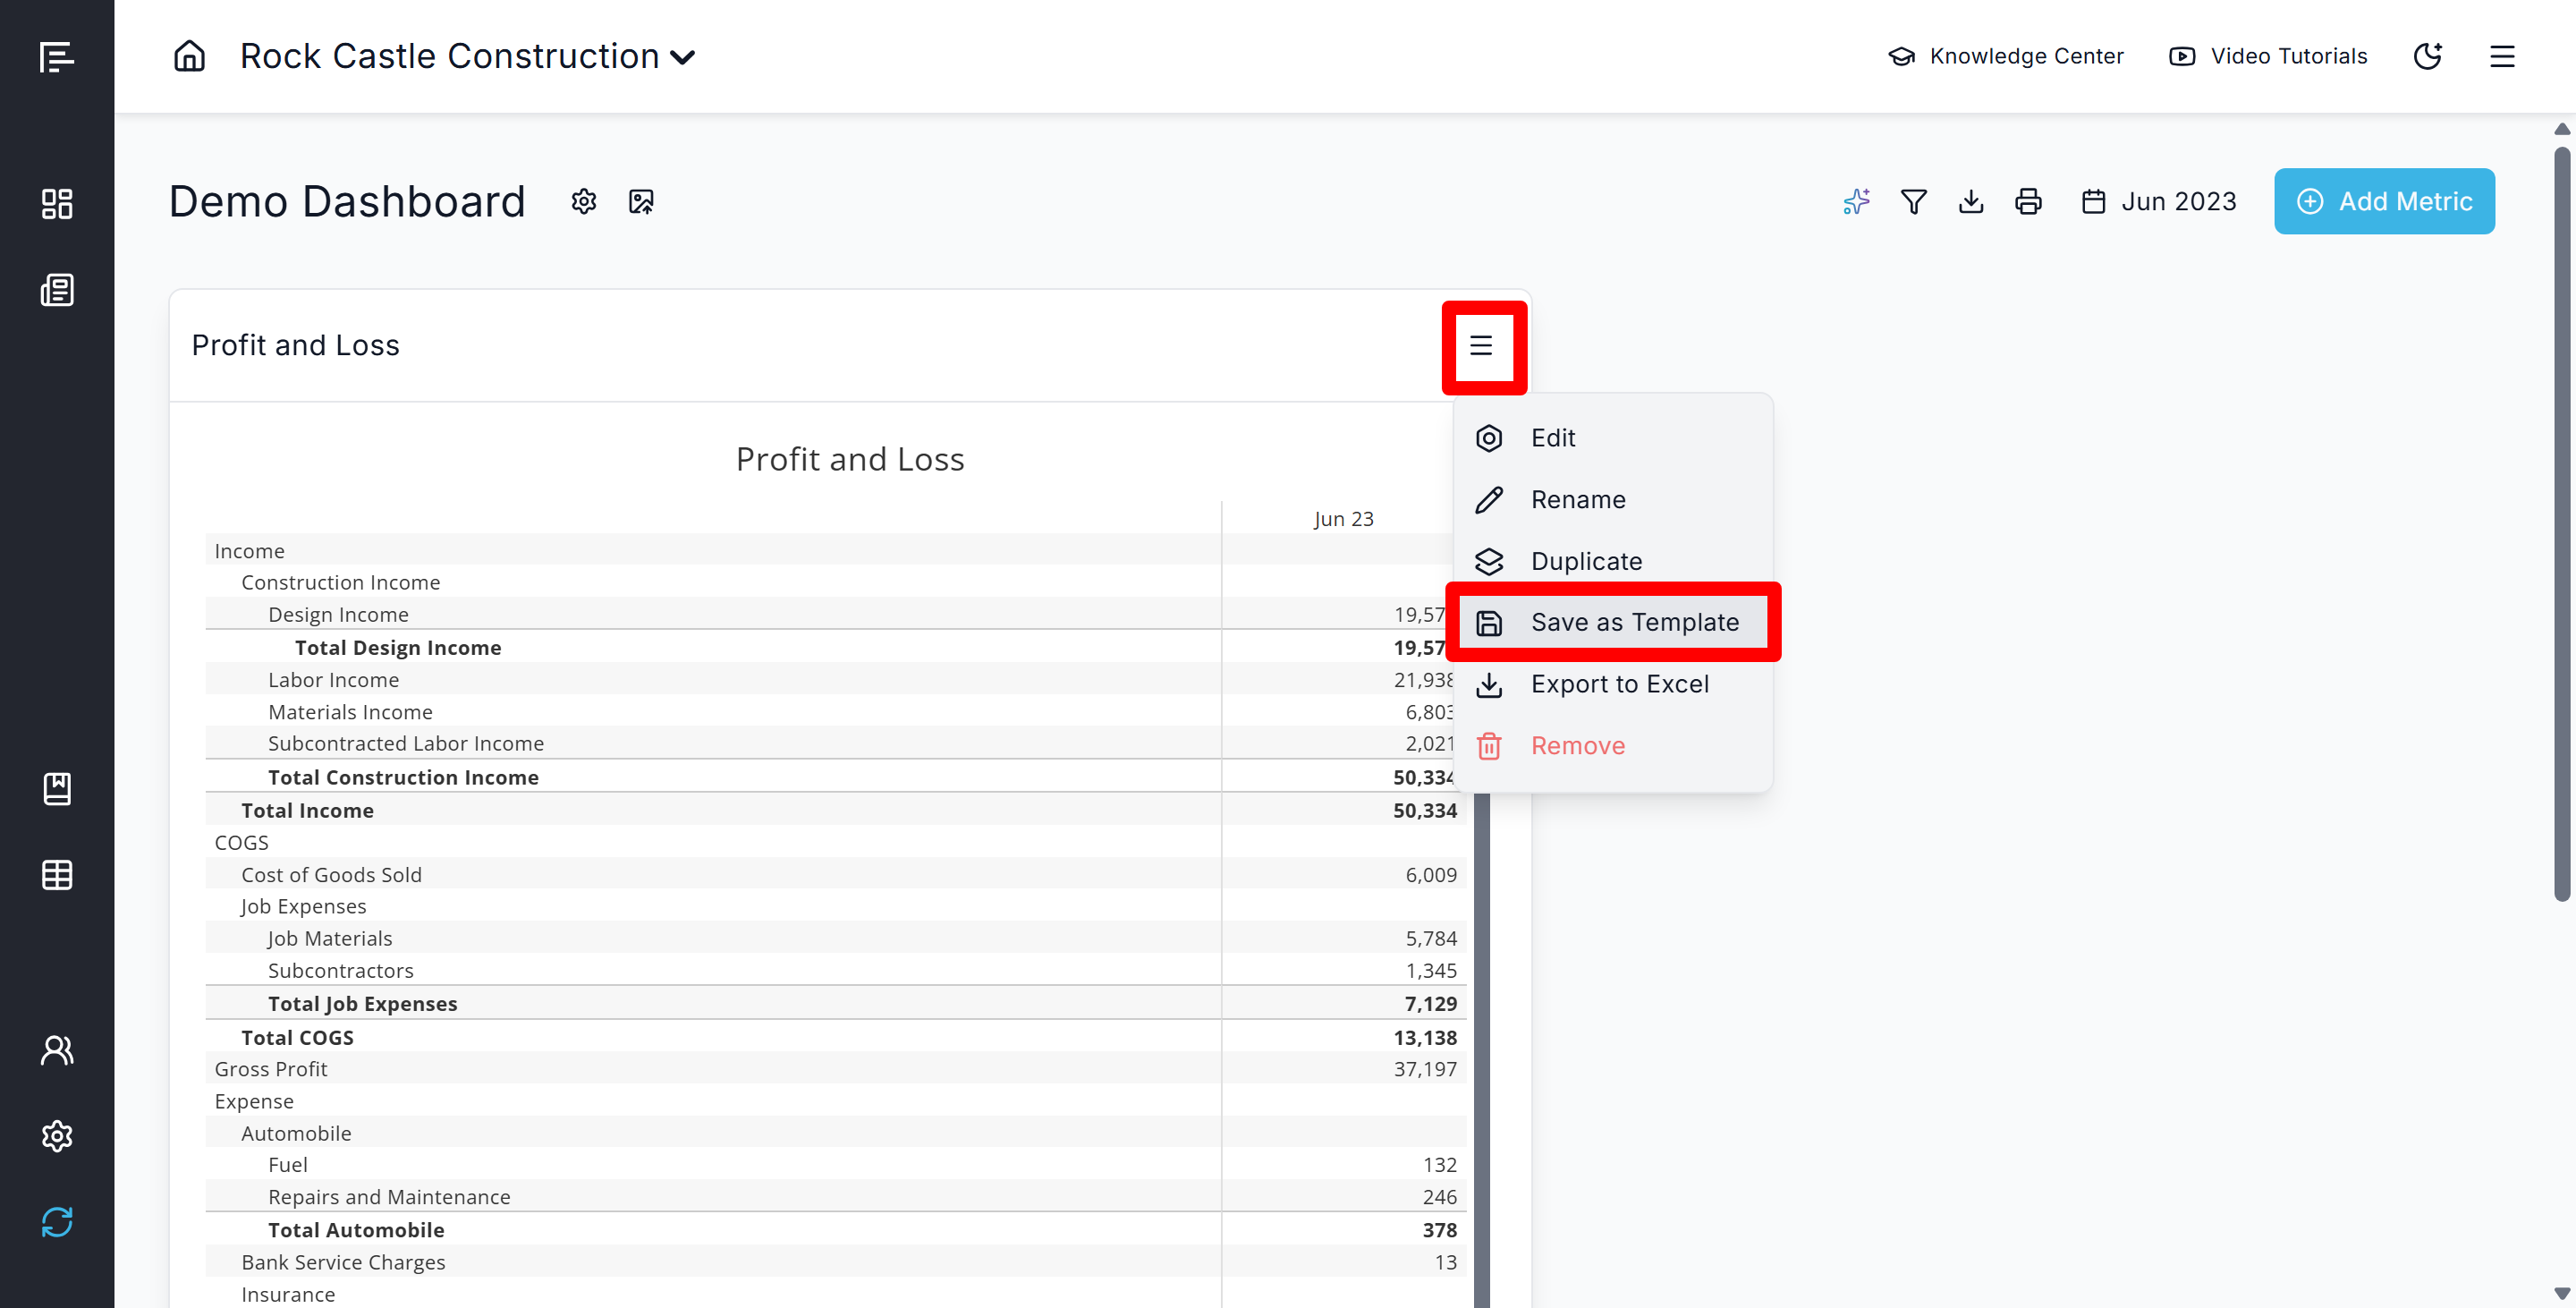The width and height of the screenshot is (2576, 1308).
Task: Click the home icon beside the company name
Action: click(189, 56)
